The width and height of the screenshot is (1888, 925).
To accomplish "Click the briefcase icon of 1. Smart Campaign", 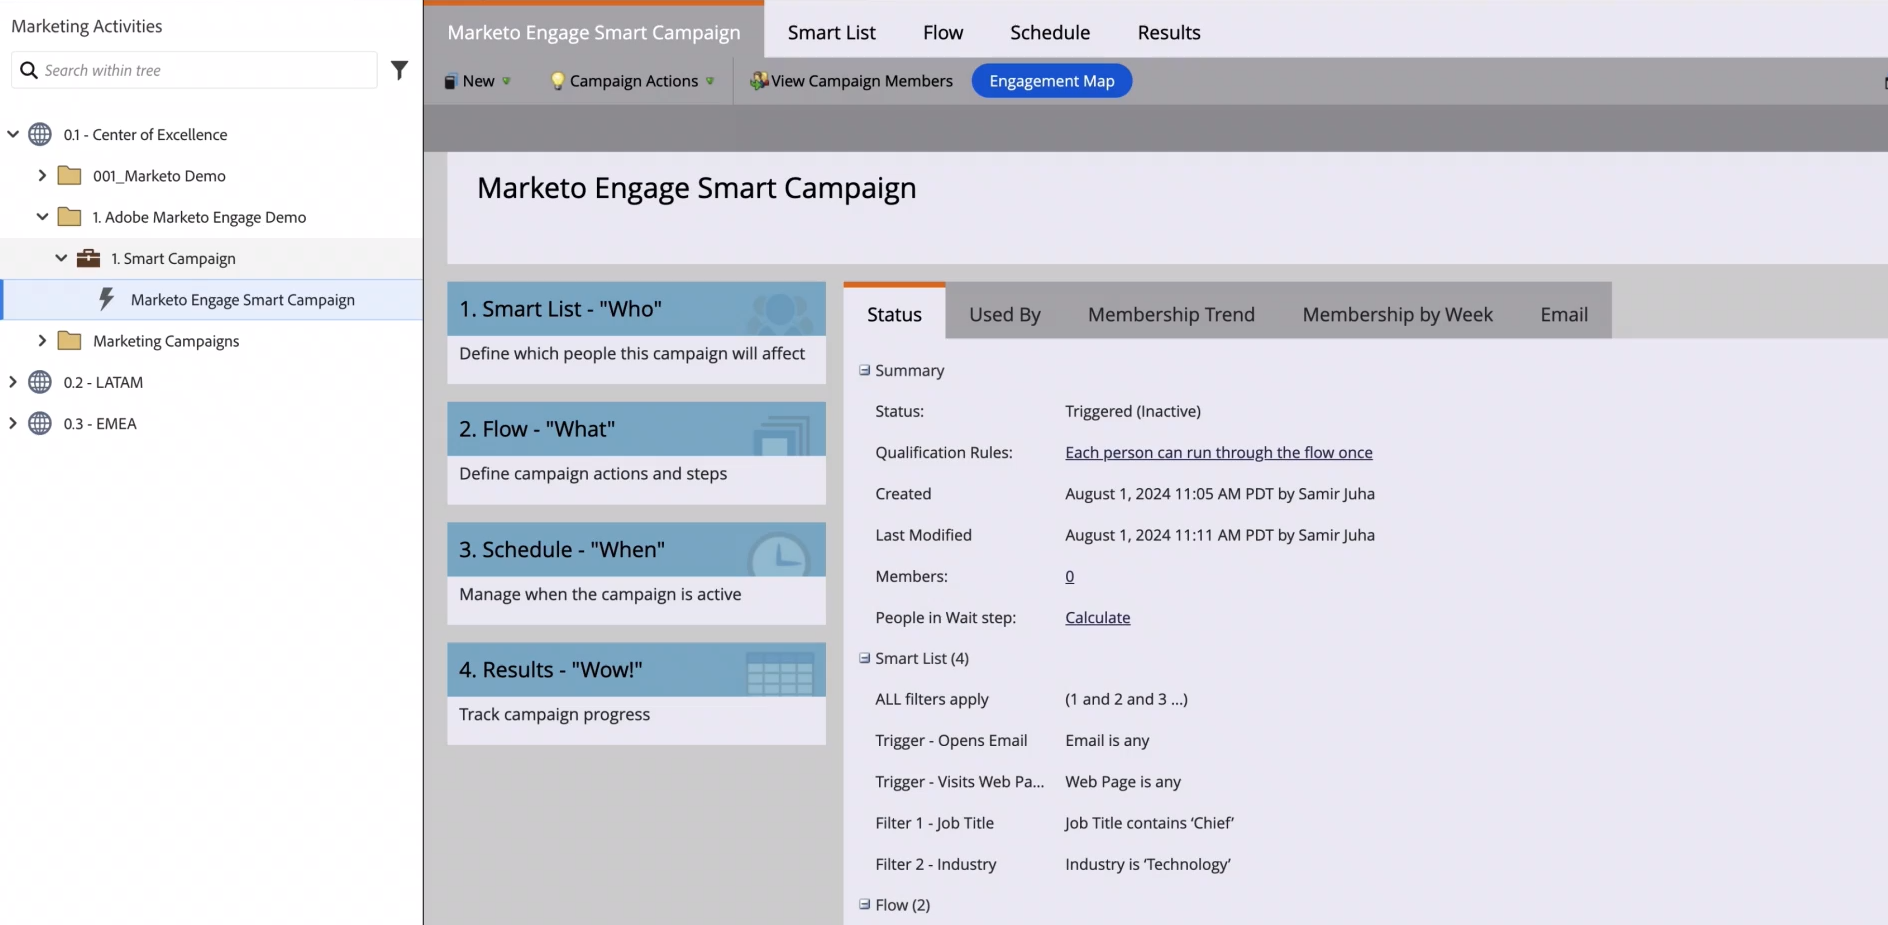I will (89, 258).
